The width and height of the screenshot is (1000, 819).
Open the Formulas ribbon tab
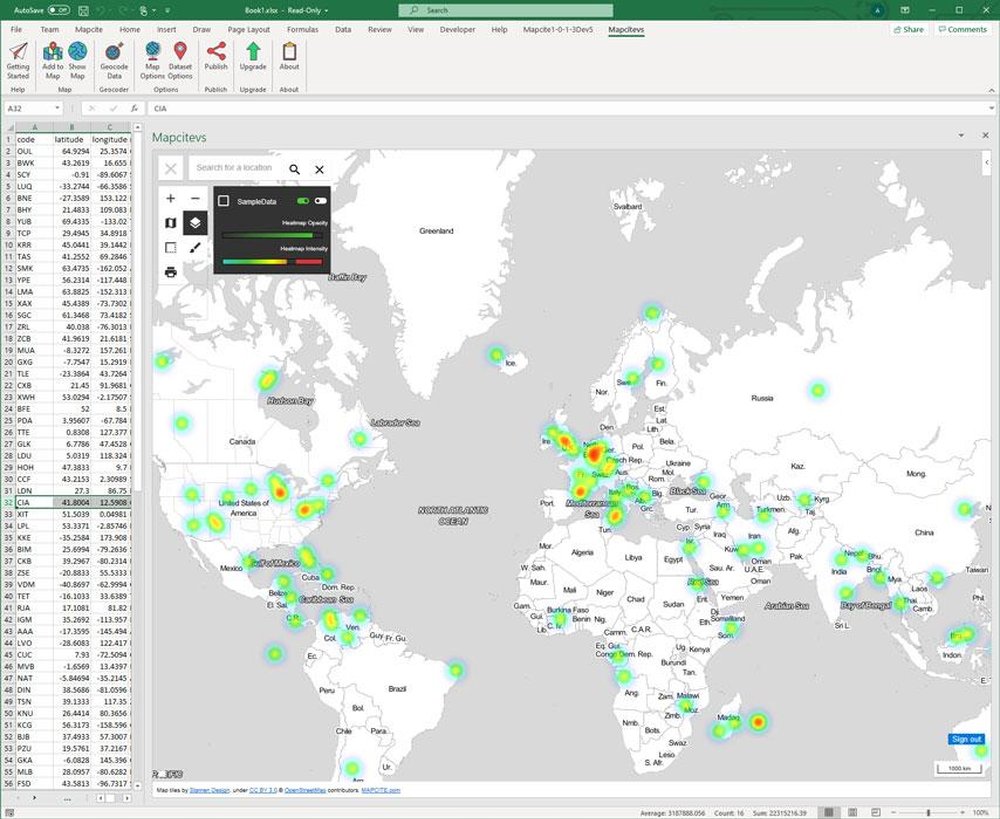coord(302,29)
